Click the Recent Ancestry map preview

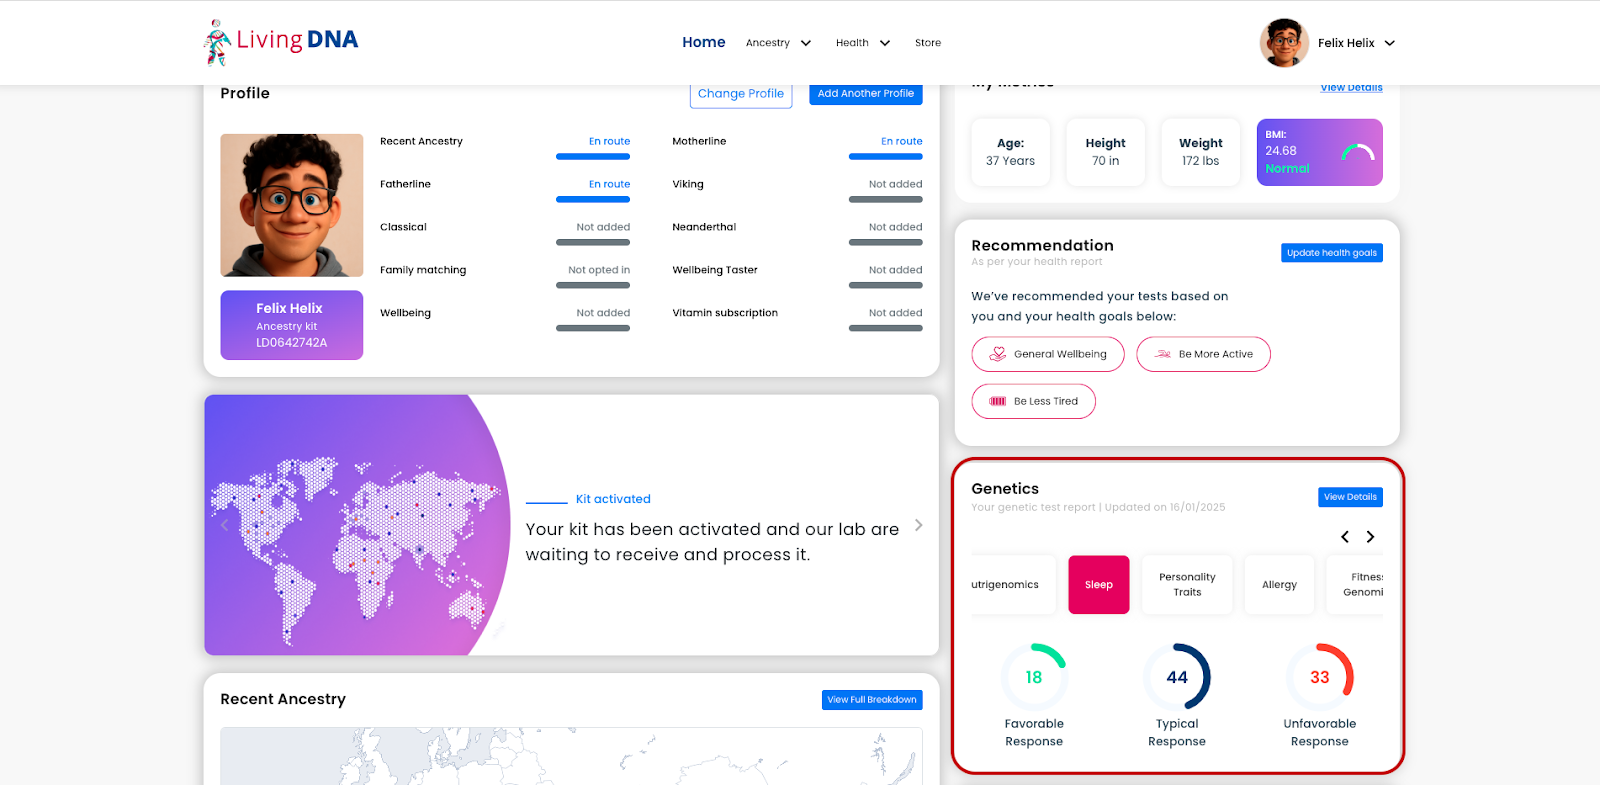pyautogui.click(x=571, y=756)
